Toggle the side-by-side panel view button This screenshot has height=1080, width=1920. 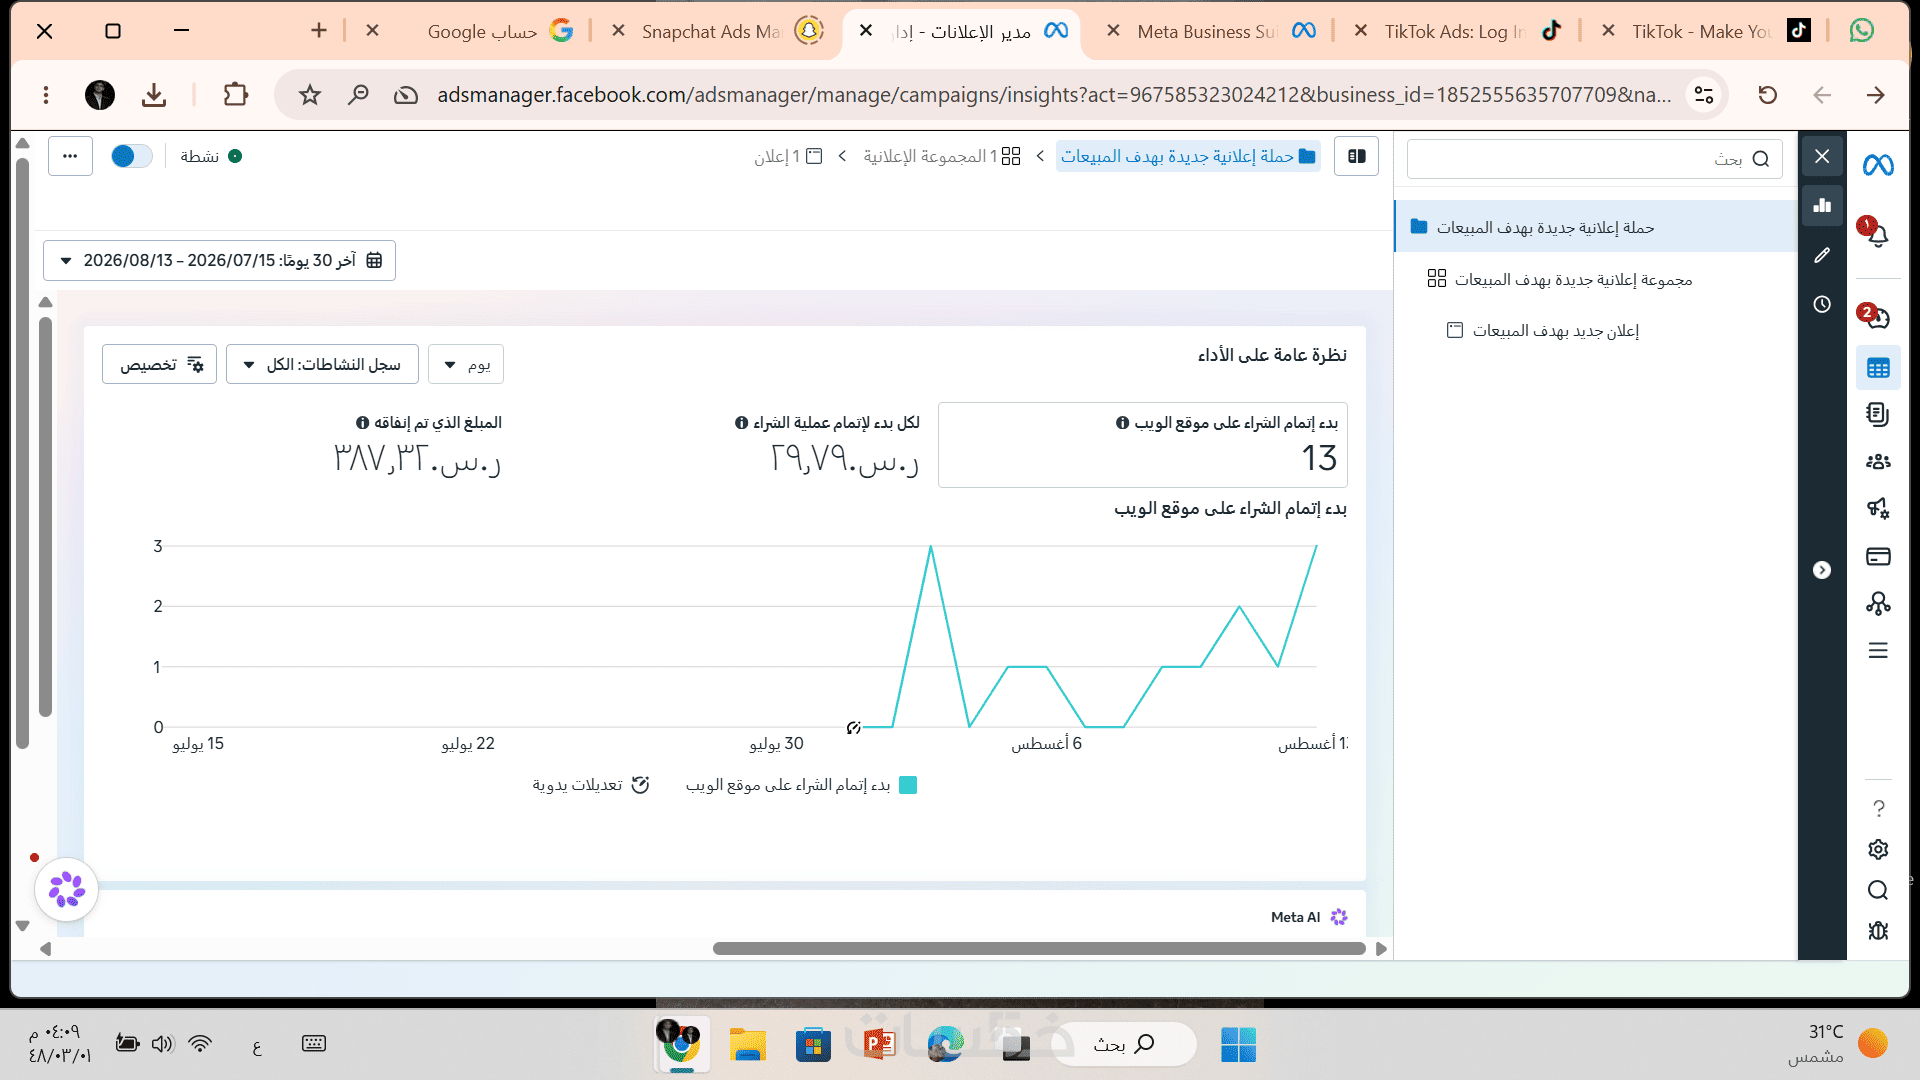[1356, 156]
